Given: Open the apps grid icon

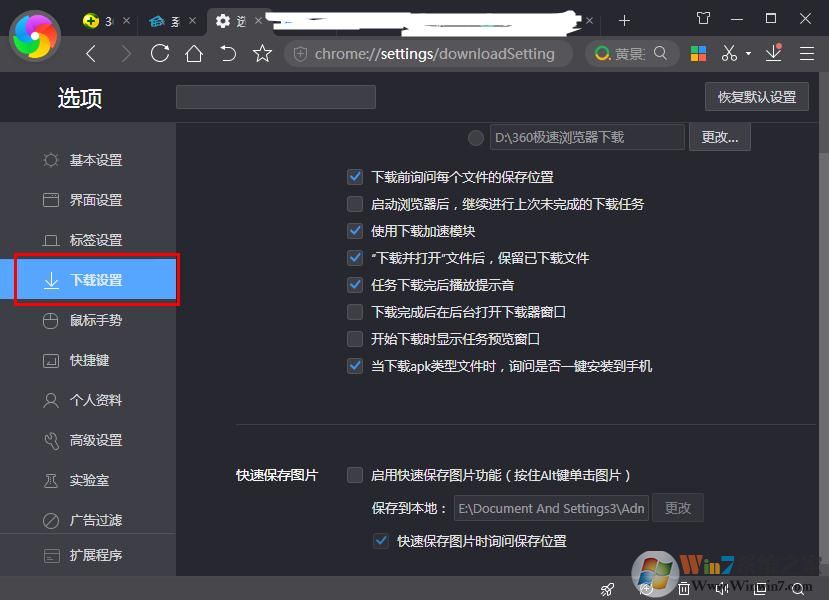Looking at the screenshot, I should tap(698, 53).
